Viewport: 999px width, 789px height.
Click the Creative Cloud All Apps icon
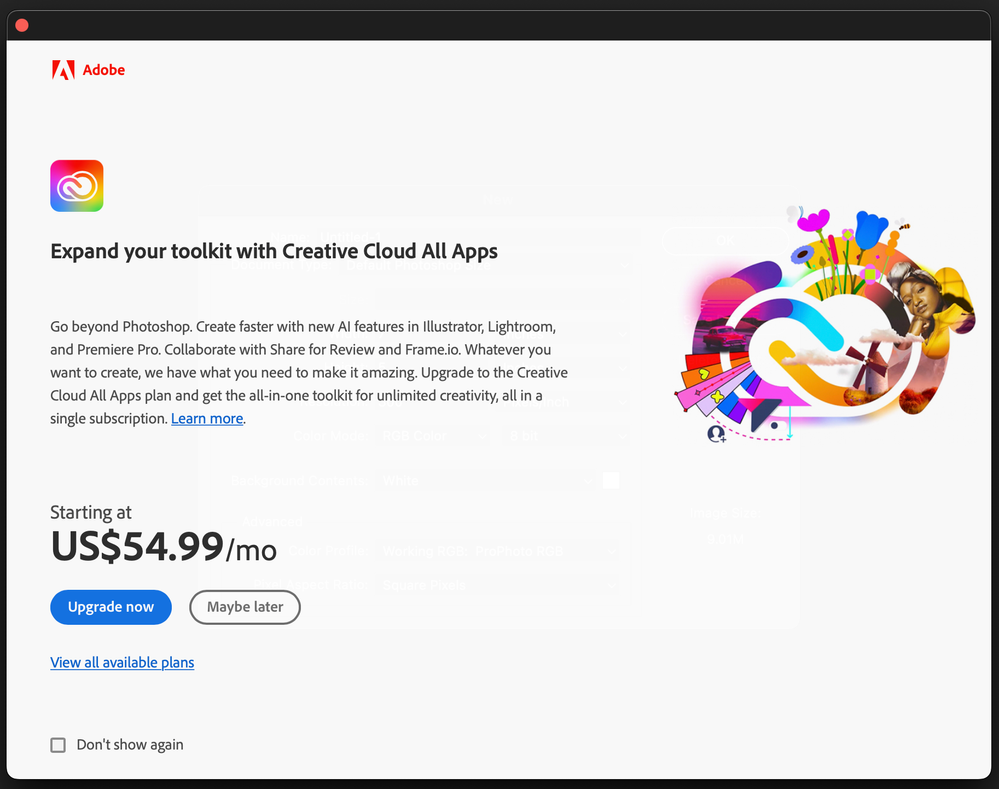pos(76,186)
